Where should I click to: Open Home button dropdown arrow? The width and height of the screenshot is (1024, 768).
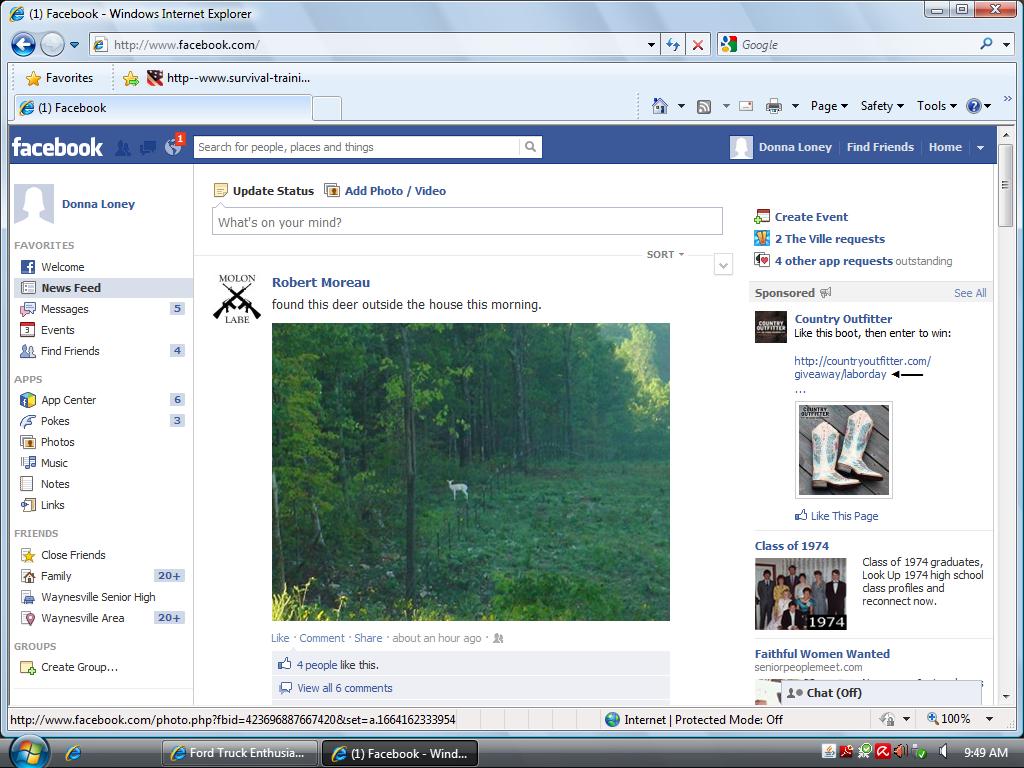point(681,106)
